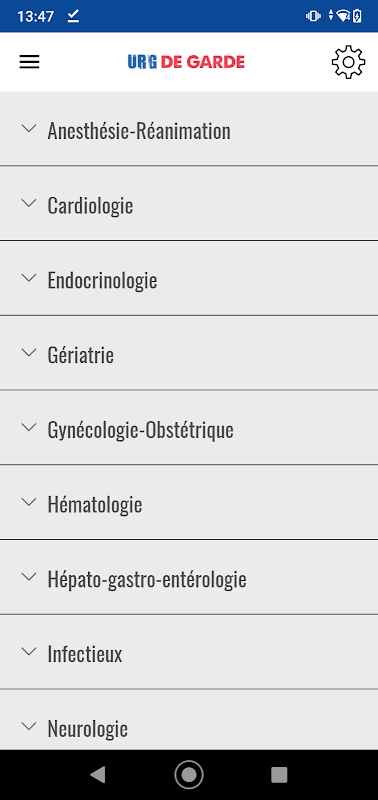Screen dimensions: 378x800
Task: Tap the Android recent apps square
Action: click(x=279, y=774)
